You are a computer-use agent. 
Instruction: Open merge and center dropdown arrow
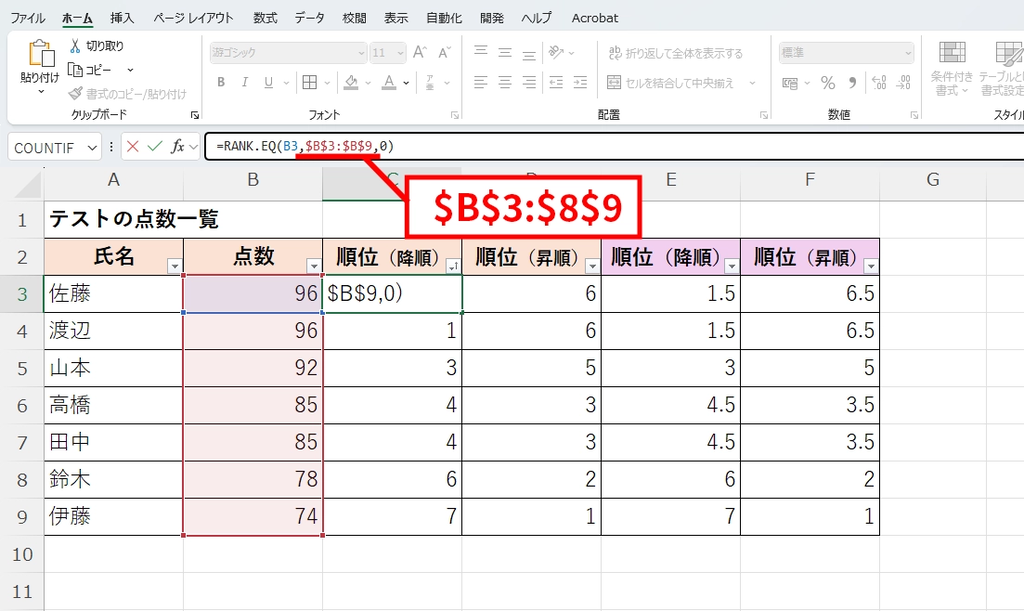[752, 83]
